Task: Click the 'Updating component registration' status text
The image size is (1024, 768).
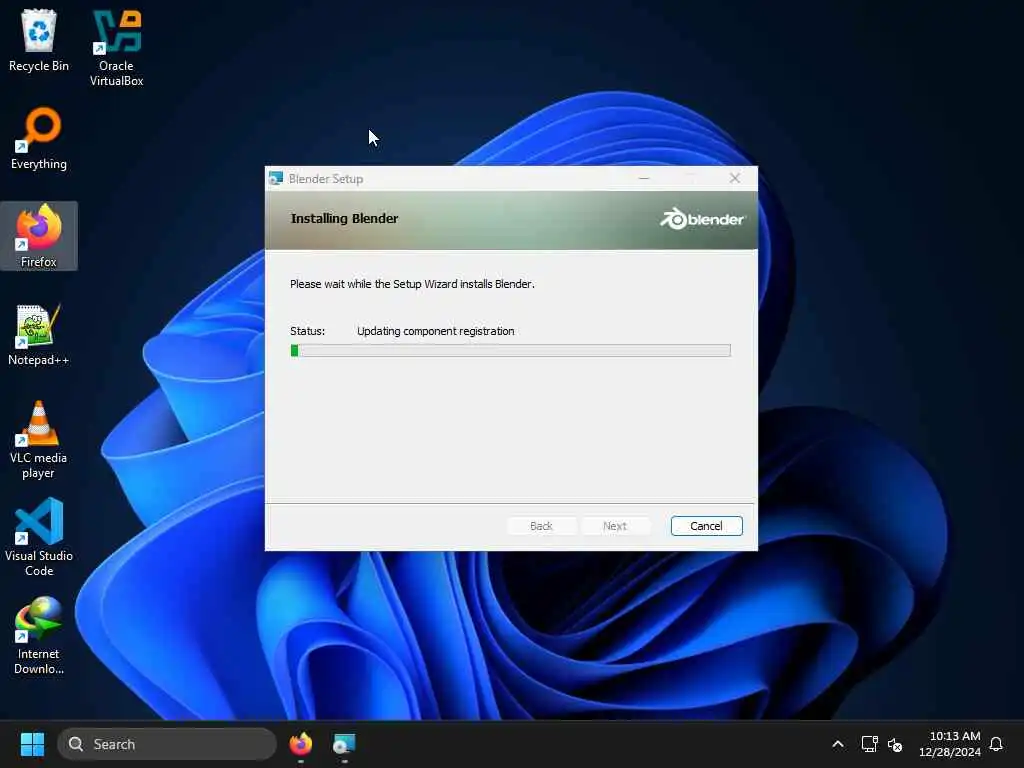Action: point(436,331)
